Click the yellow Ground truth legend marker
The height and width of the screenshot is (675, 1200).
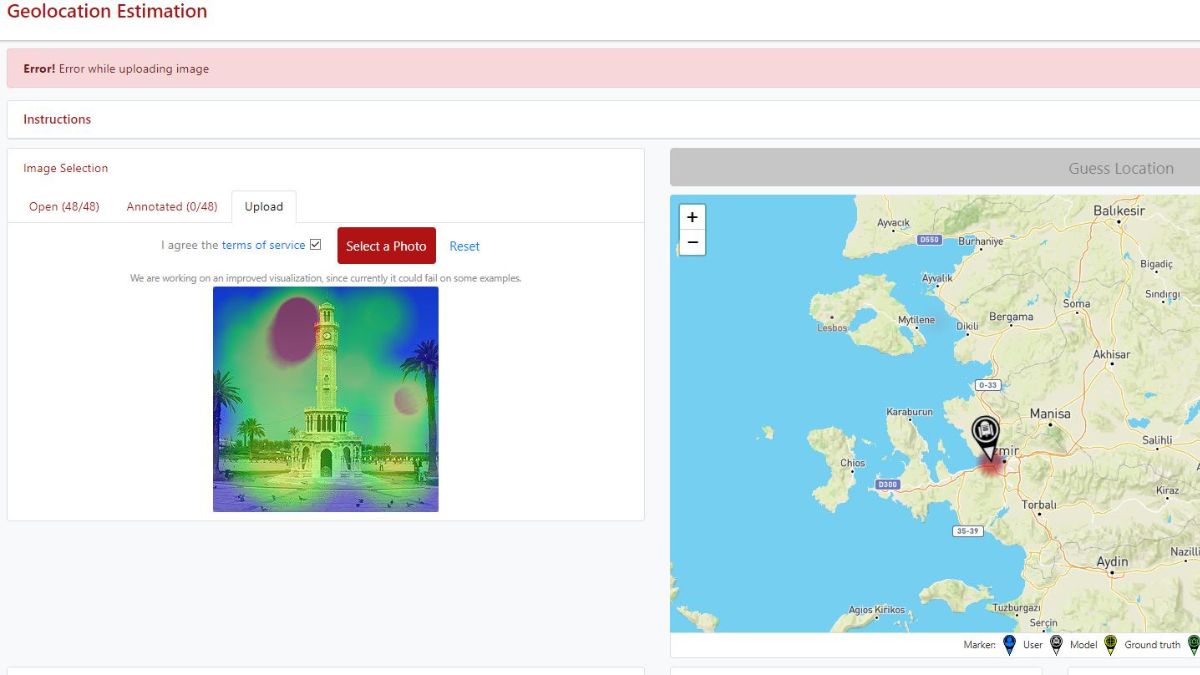1110,645
